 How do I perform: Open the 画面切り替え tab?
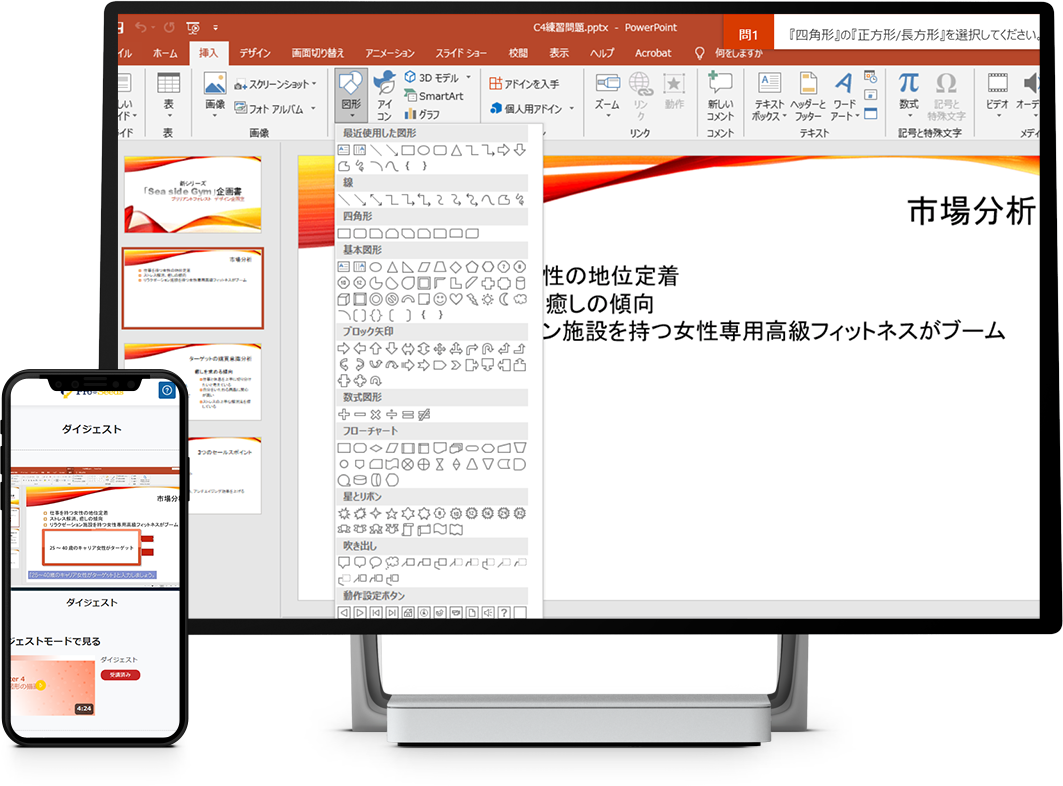coord(318,53)
